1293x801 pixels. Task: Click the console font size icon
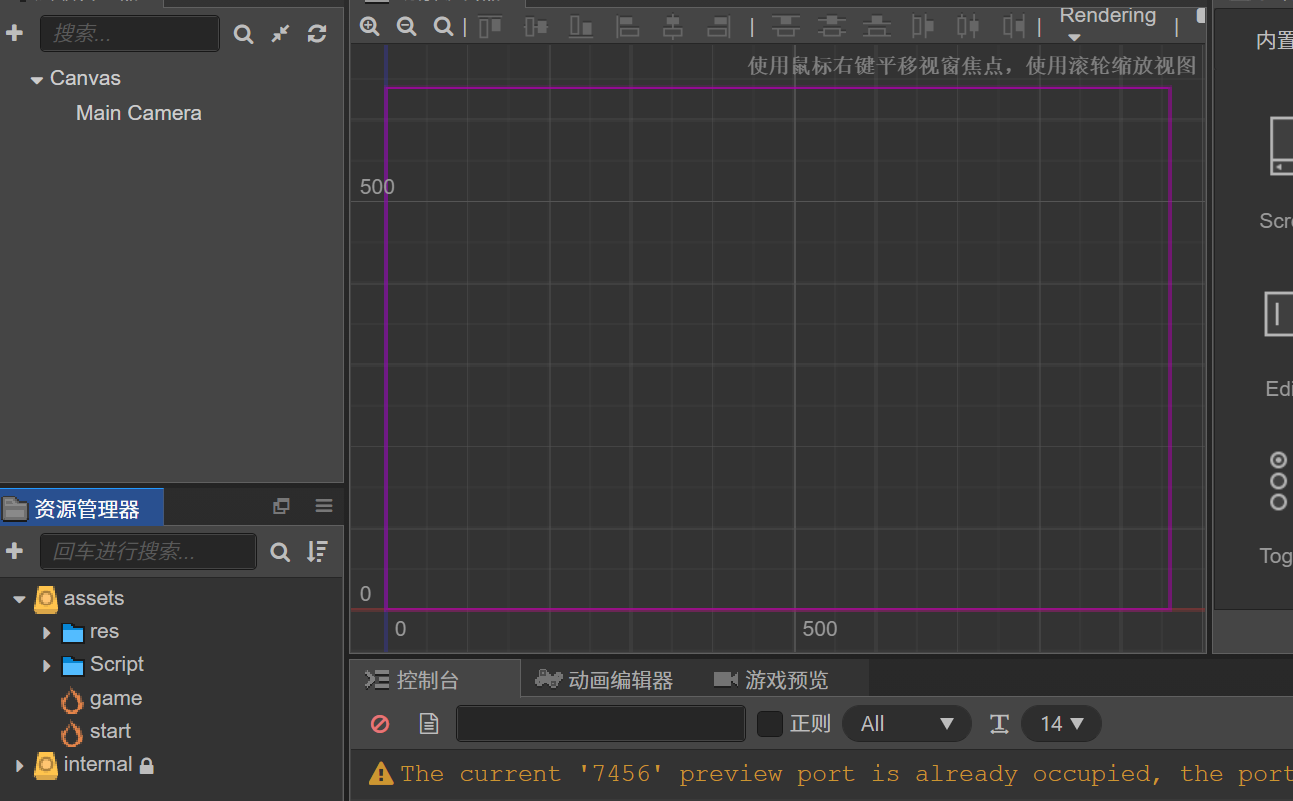(999, 724)
